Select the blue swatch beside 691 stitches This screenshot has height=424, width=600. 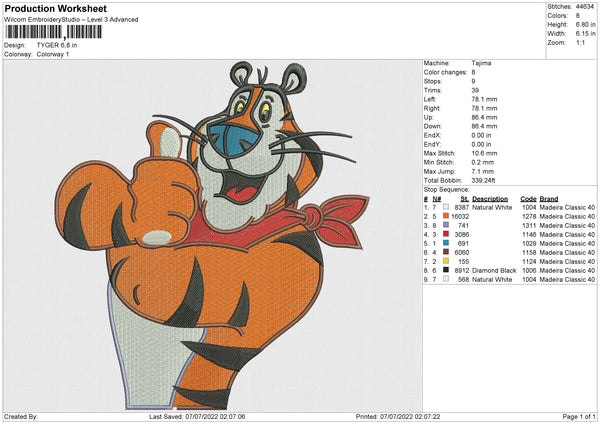tap(446, 243)
